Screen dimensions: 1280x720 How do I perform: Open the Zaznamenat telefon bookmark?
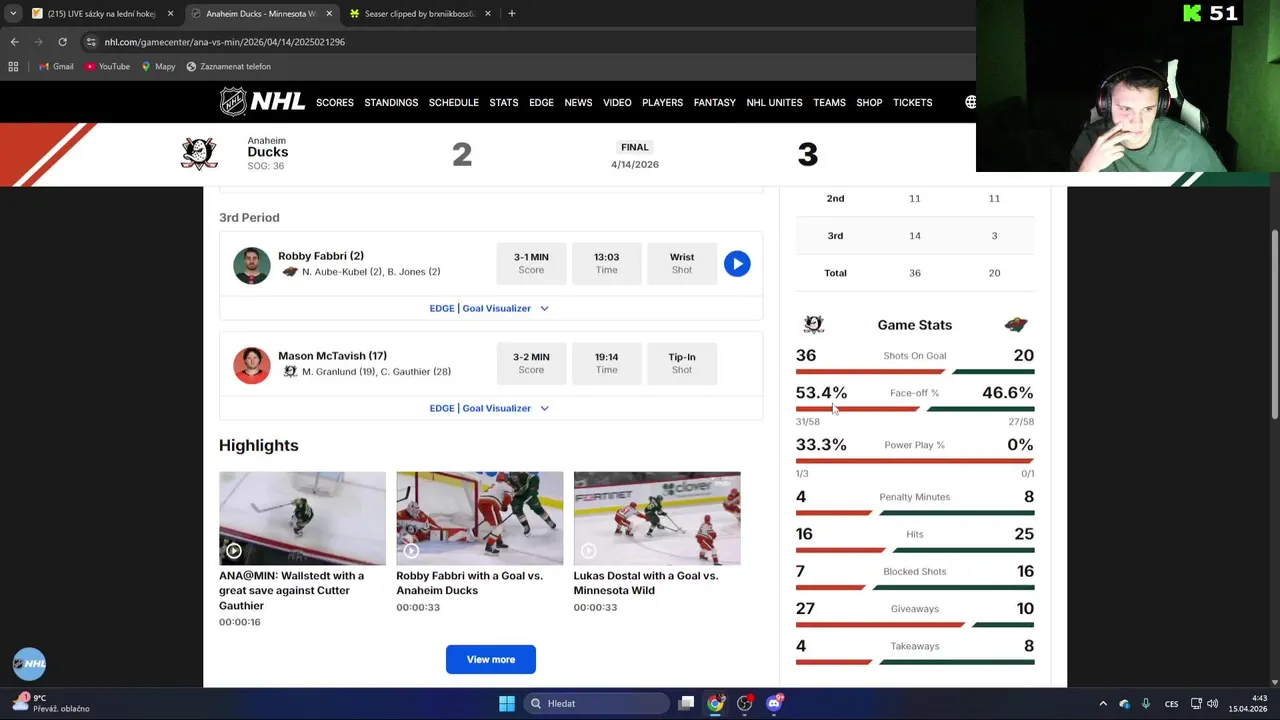tap(228, 66)
